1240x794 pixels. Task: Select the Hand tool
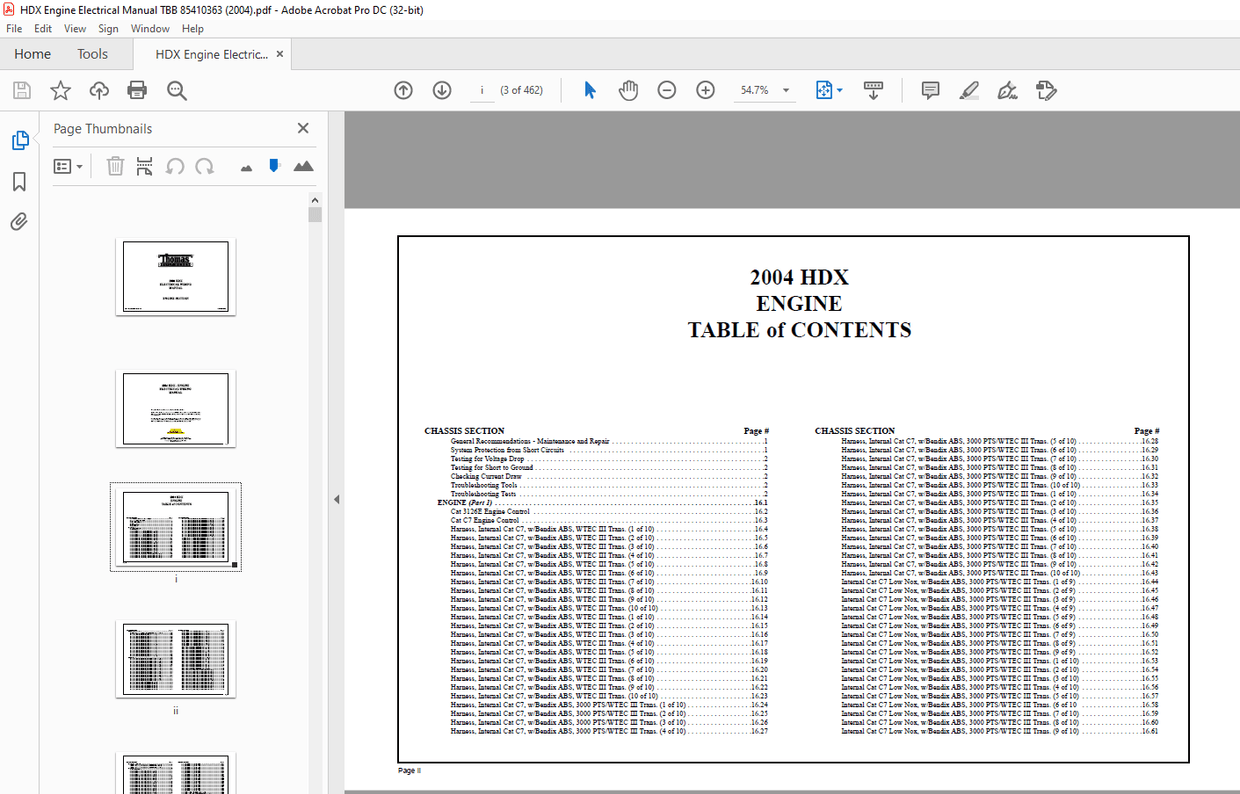tap(628, 90)
